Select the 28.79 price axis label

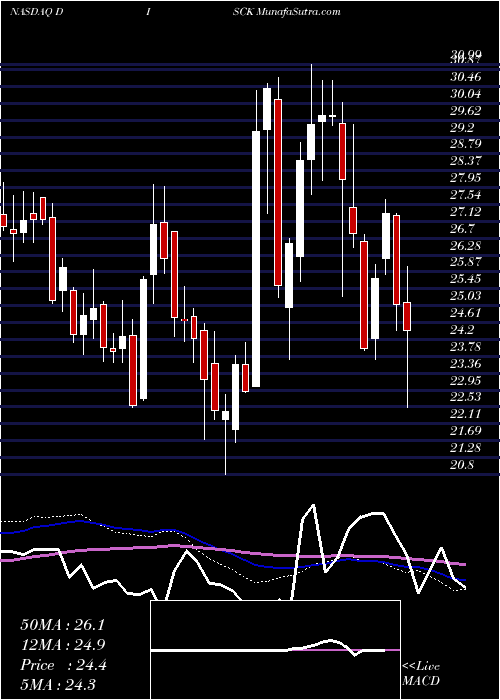click(x=466, y=144)
